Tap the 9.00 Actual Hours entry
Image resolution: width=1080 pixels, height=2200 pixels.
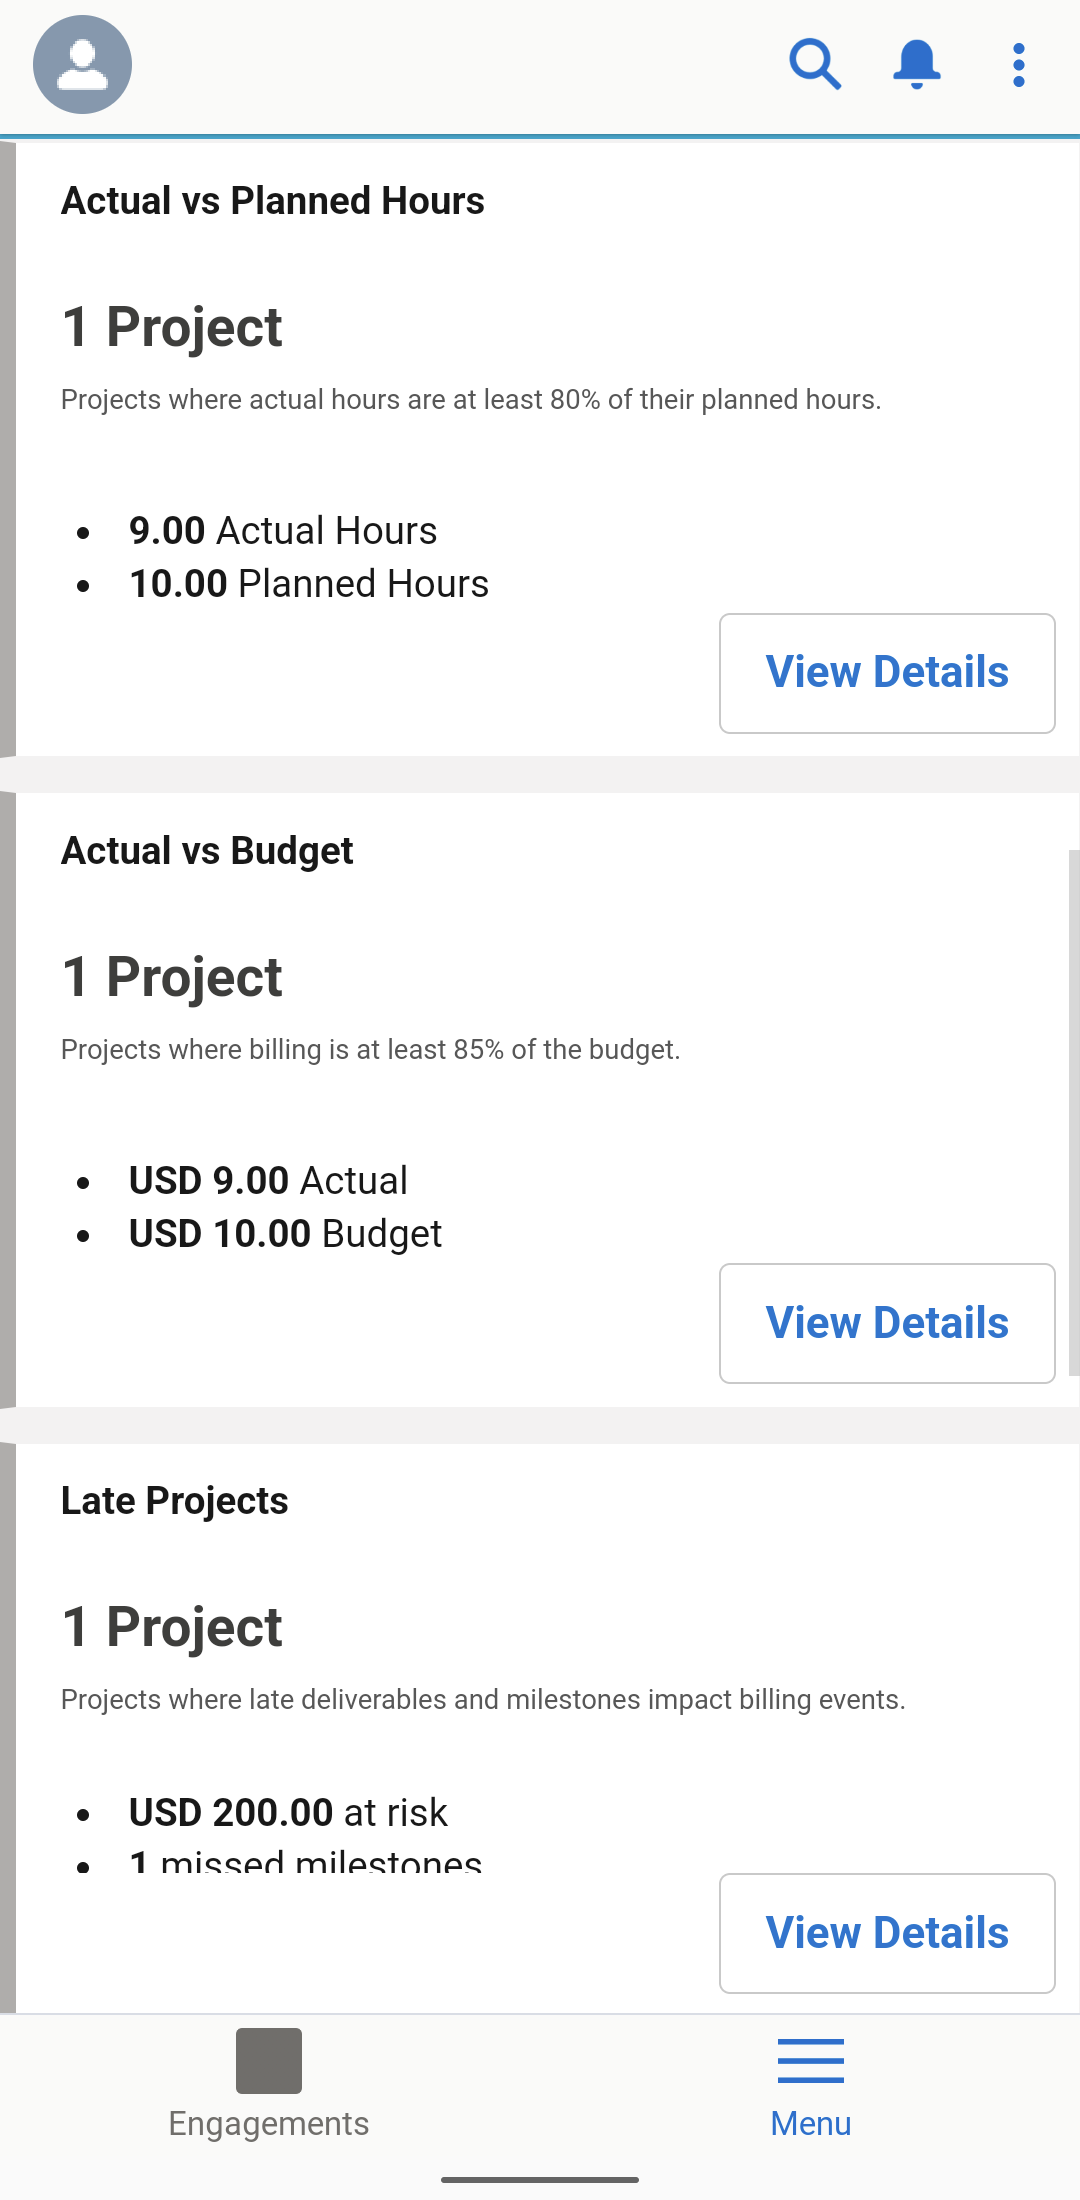[283, 531]
